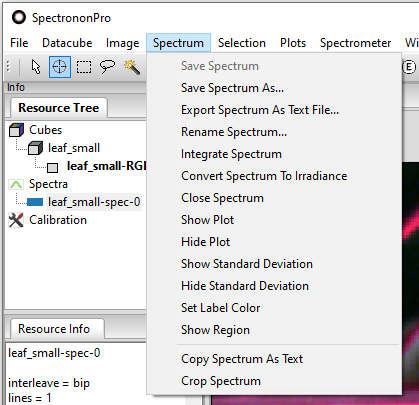Open the Image menu
The height and width of the screenshot is (405, 419).
(122, 43)
